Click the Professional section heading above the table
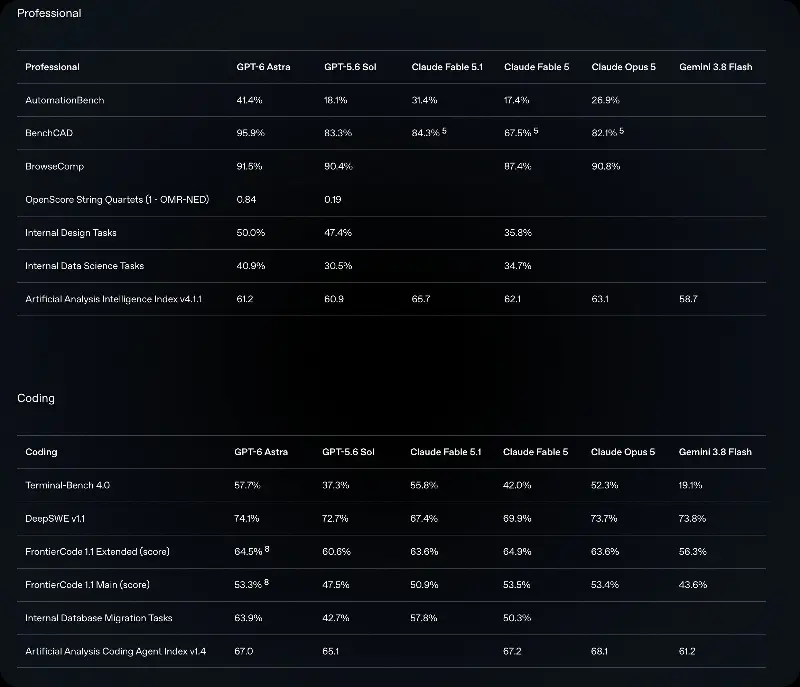800x687 pixels. pos(49,13)
